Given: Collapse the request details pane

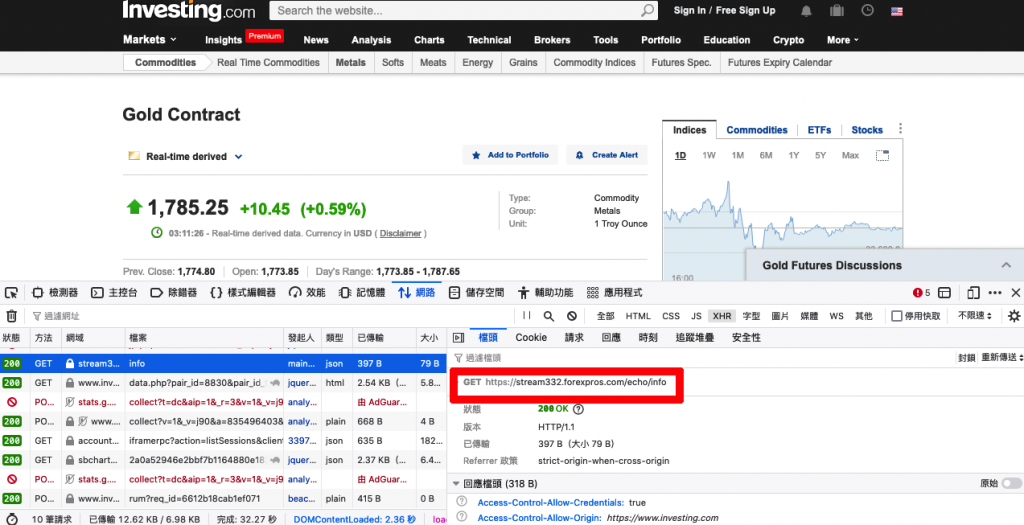Looking at the screenshot, I should [458, 338].
